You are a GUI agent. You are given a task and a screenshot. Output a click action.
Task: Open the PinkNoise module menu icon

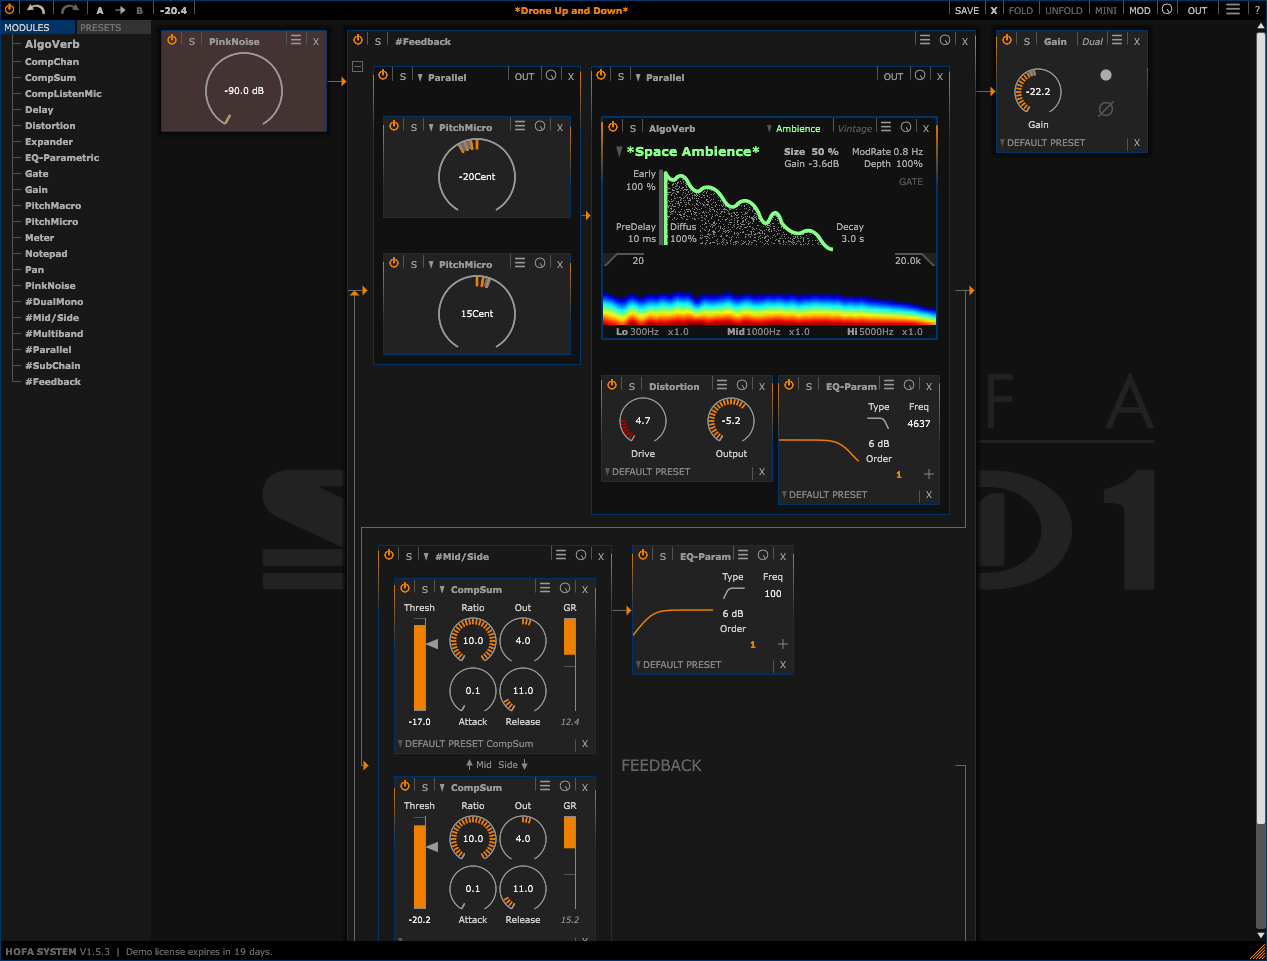coord(296,40)
